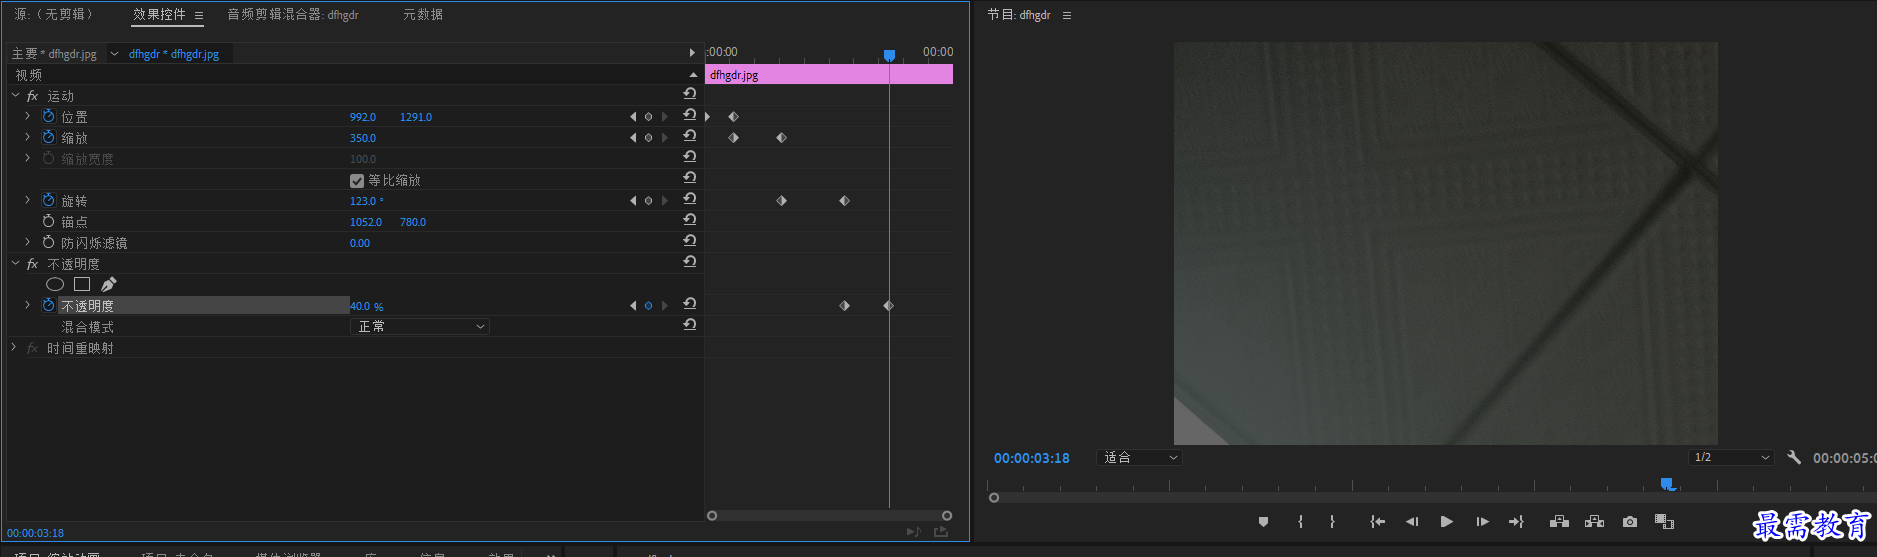The image size is (1877, 557).
Task: Create an ellipse mask under 不透明度
Action: tap(55, 284)
